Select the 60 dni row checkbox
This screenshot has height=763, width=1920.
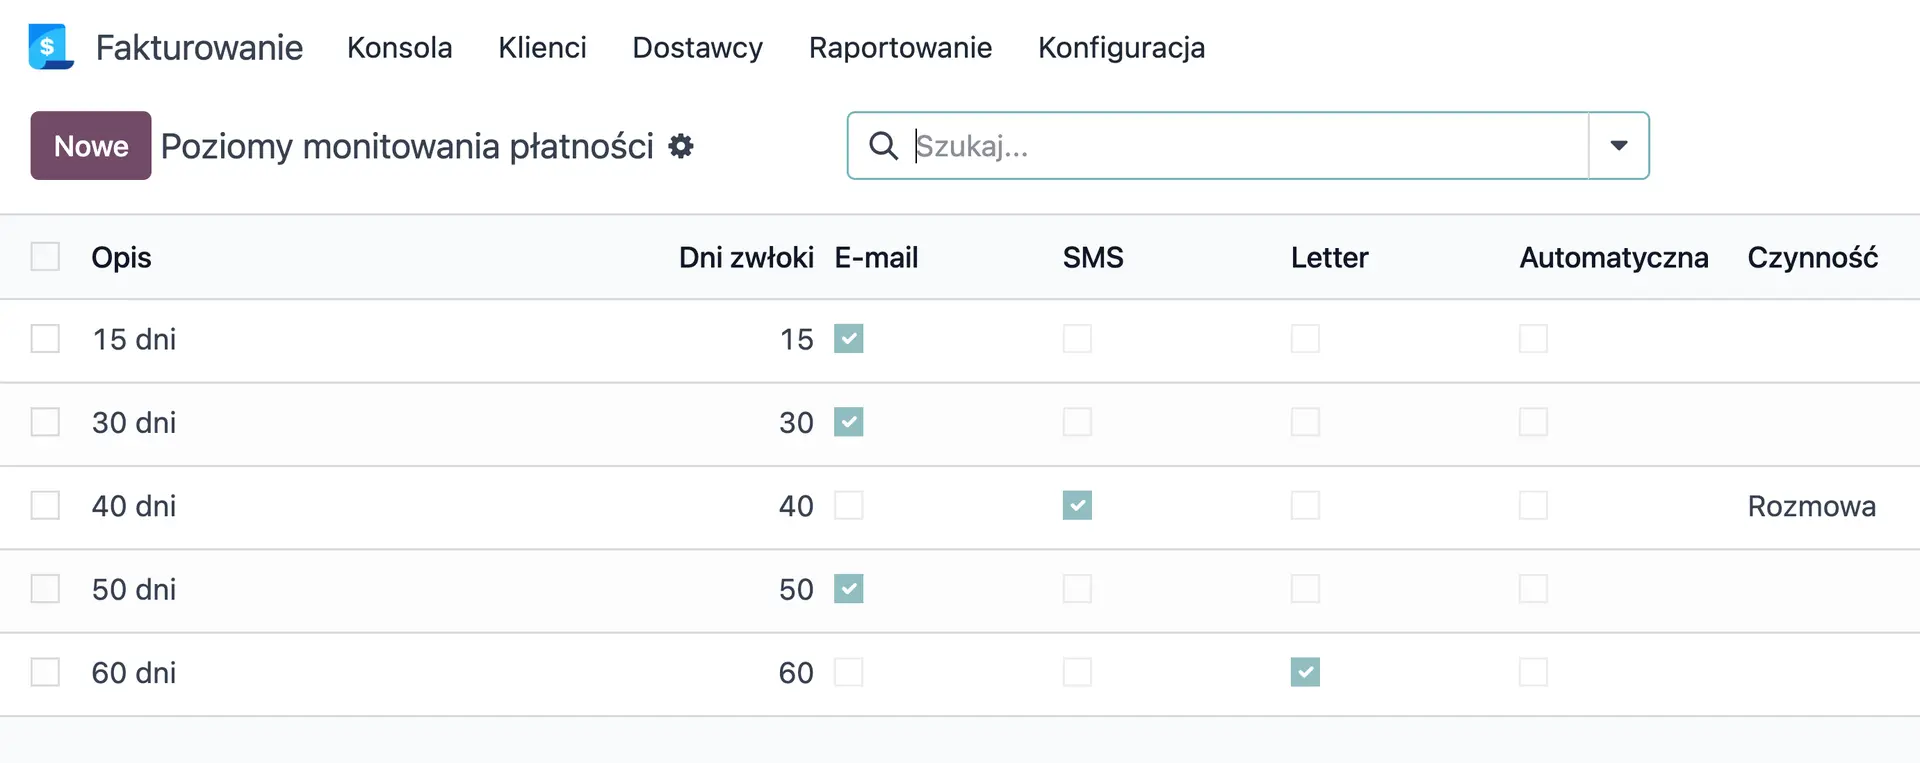pyautogui.click(x=45, y=672)
